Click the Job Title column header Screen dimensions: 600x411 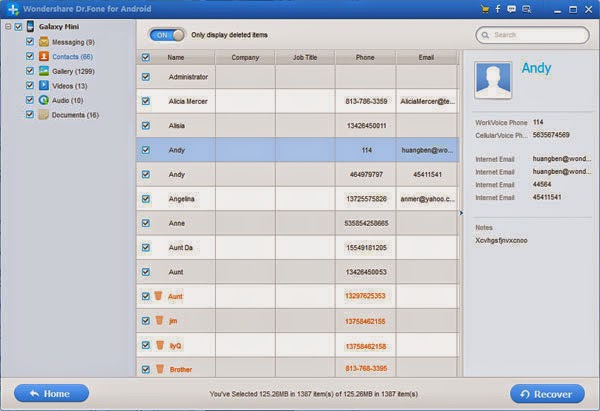(305, 57)
